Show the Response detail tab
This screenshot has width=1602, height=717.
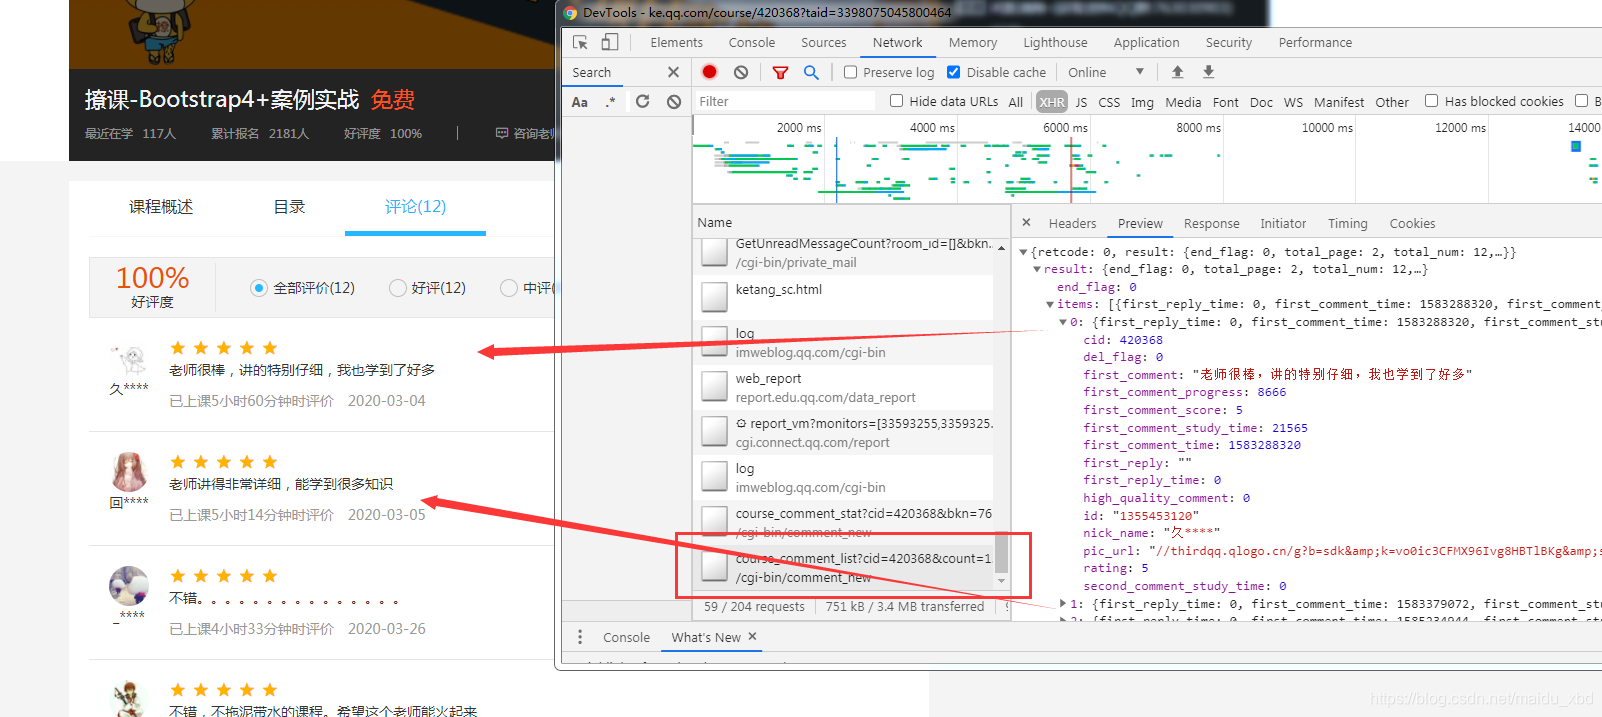pyautogui.click(x=1211, y=223)
